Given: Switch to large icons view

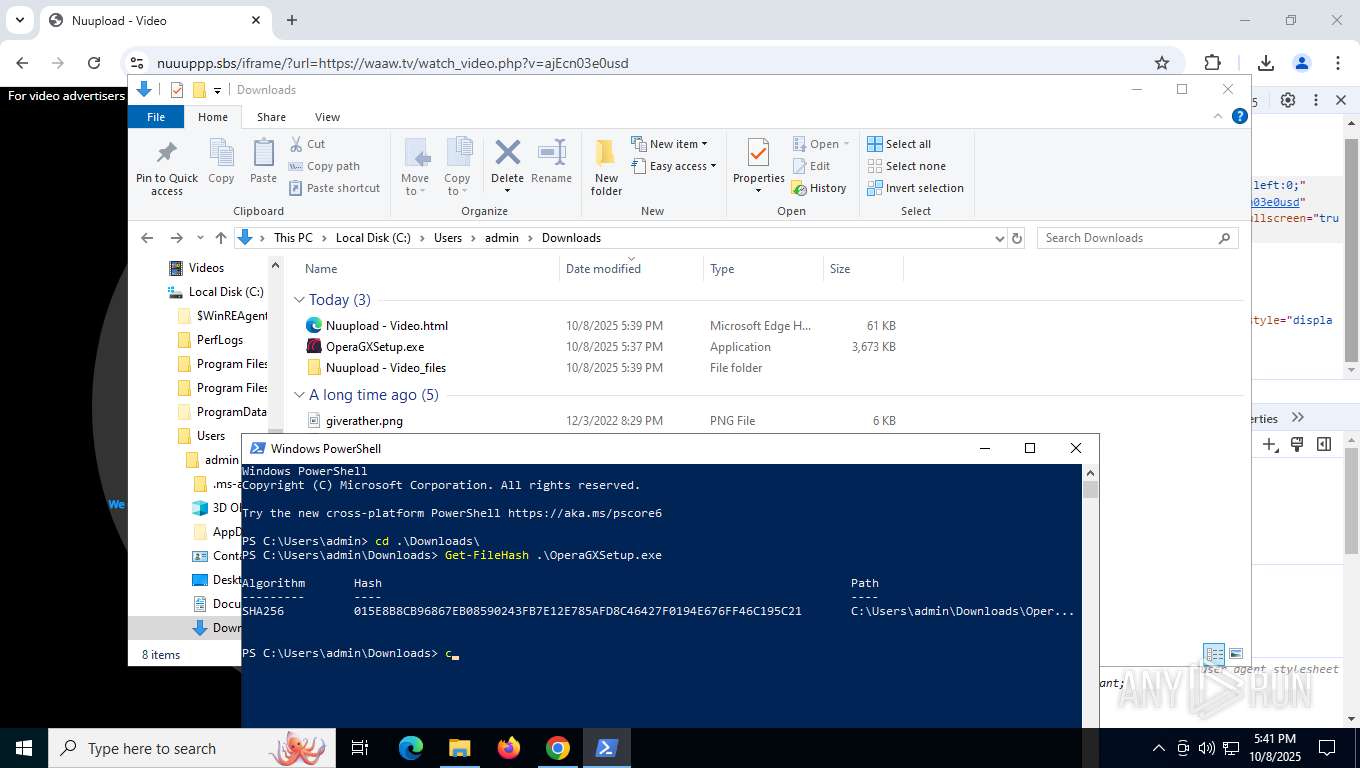Looking at the screenshot, I should [1236, 655].
